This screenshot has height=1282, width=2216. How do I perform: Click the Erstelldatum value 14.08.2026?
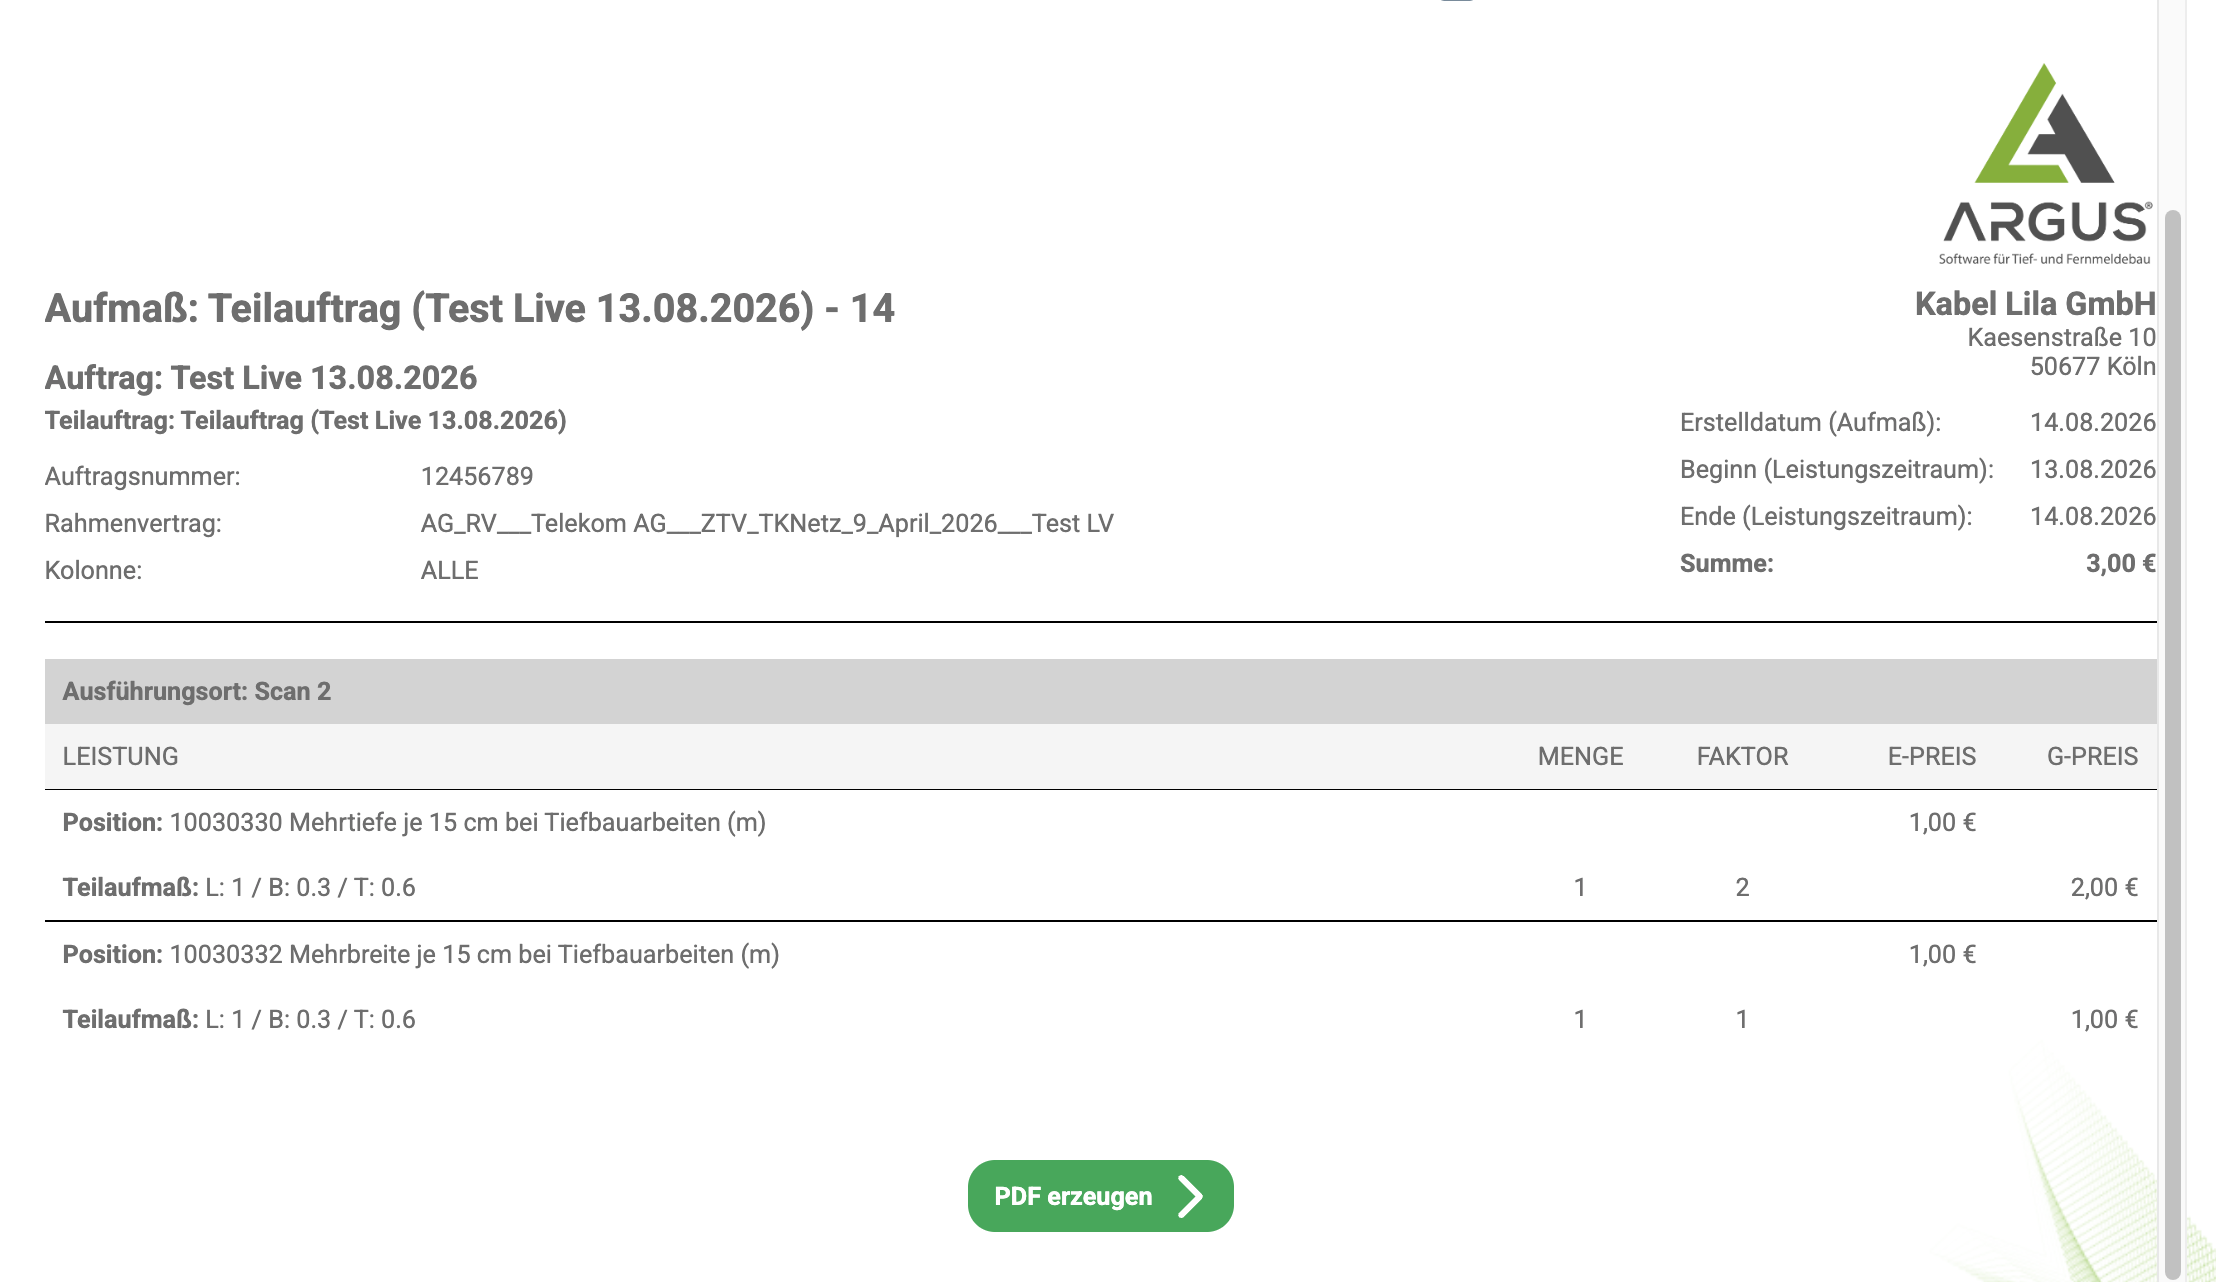(2092, 422)
